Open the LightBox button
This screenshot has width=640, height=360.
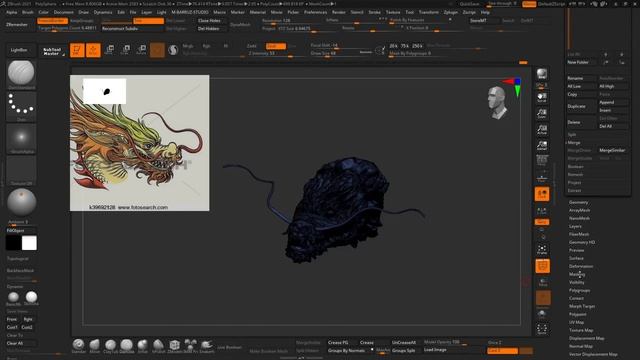point(19,50)
